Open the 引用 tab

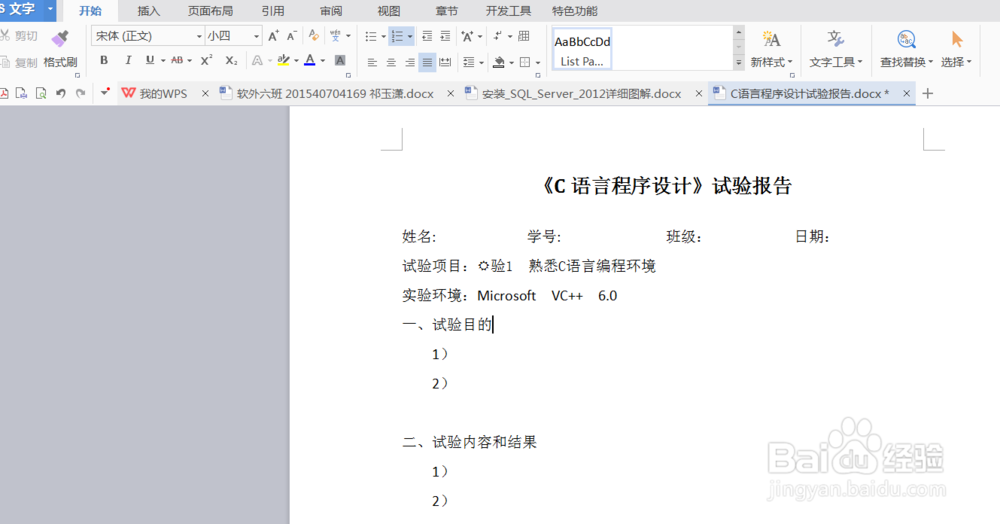coord(273,11)
